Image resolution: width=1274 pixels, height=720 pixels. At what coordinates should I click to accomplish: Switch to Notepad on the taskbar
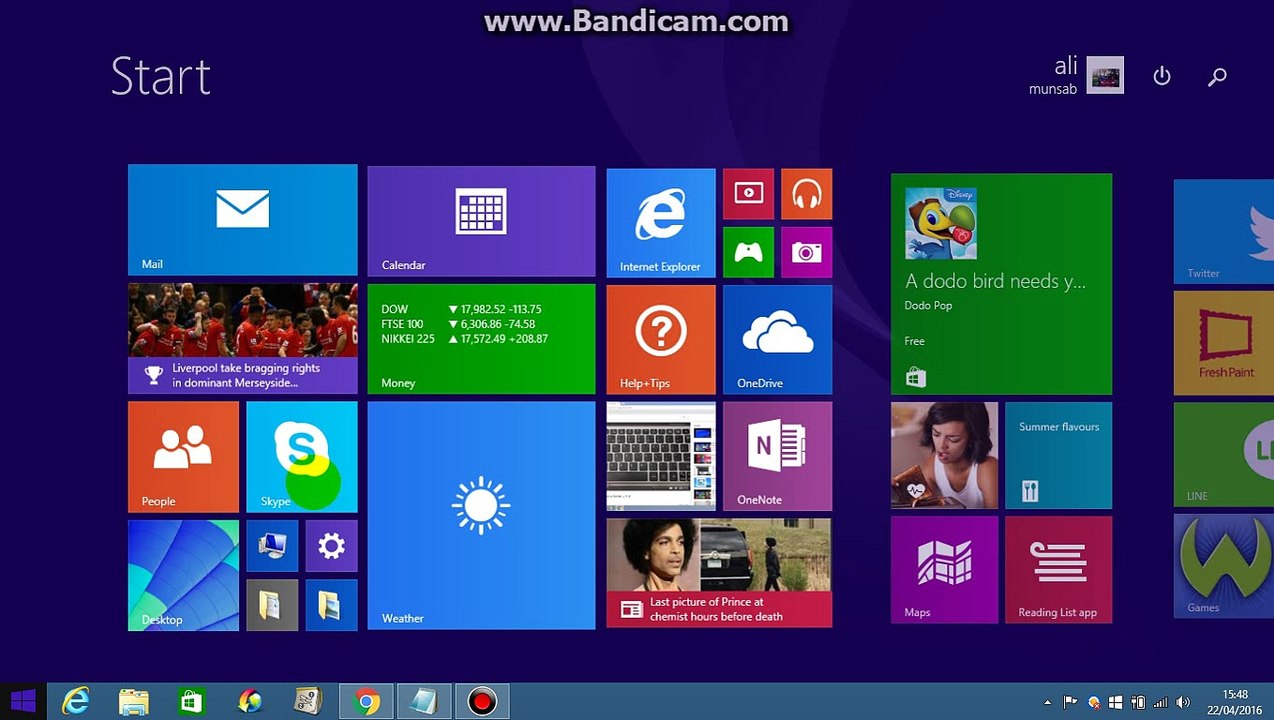coord(424,702)
